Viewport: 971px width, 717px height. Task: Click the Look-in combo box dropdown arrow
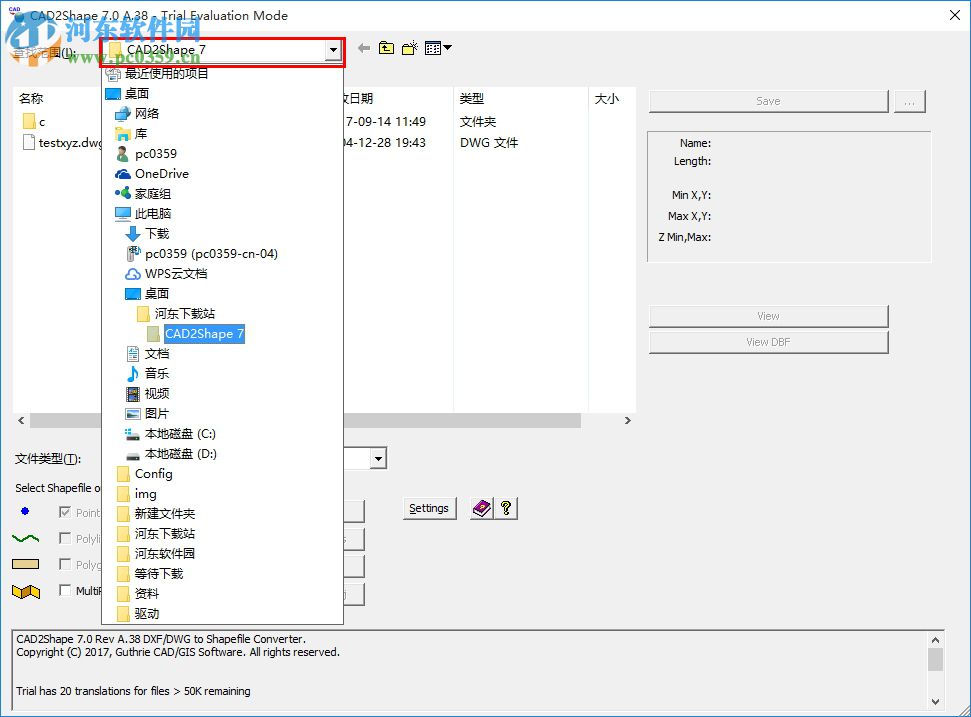334,49
